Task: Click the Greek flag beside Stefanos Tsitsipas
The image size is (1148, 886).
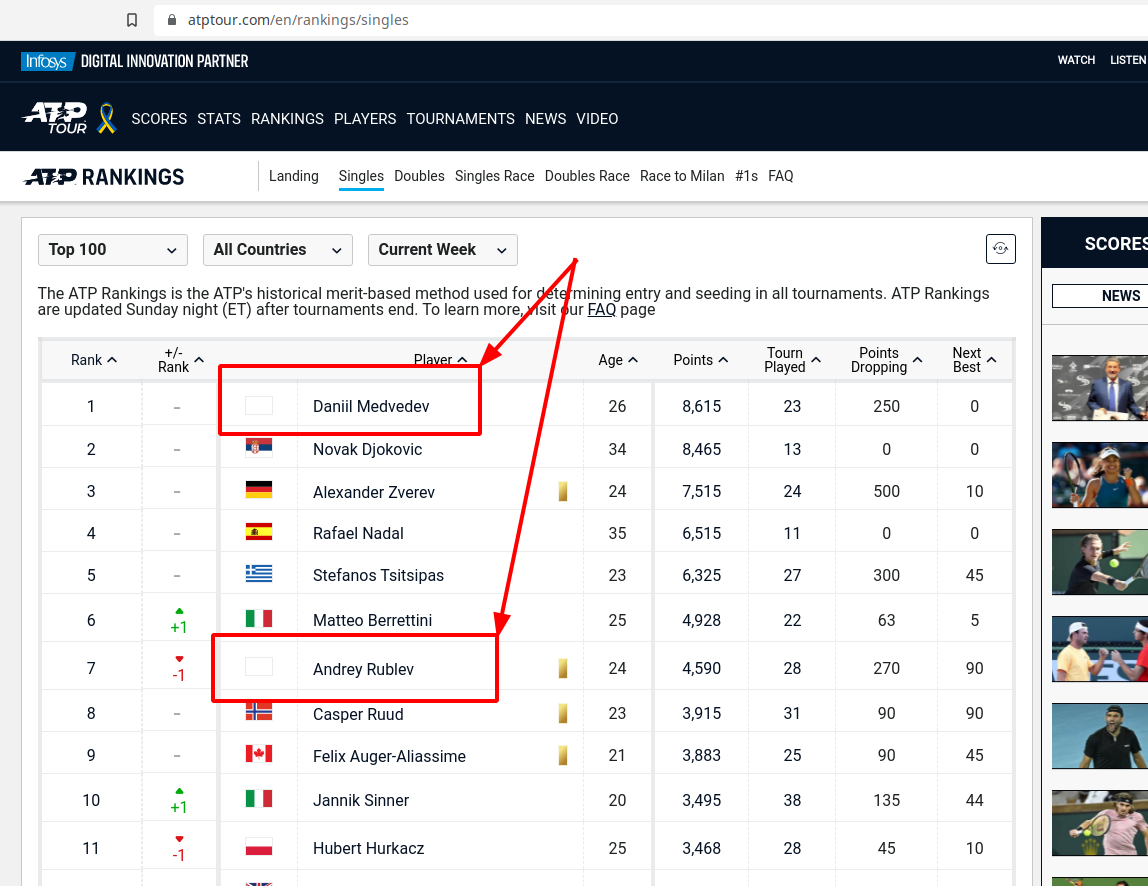Action: (x=259, y=574)
